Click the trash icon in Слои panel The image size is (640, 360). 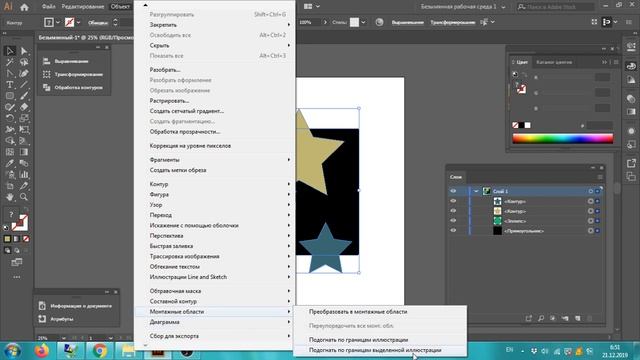(x=589, y=318)
